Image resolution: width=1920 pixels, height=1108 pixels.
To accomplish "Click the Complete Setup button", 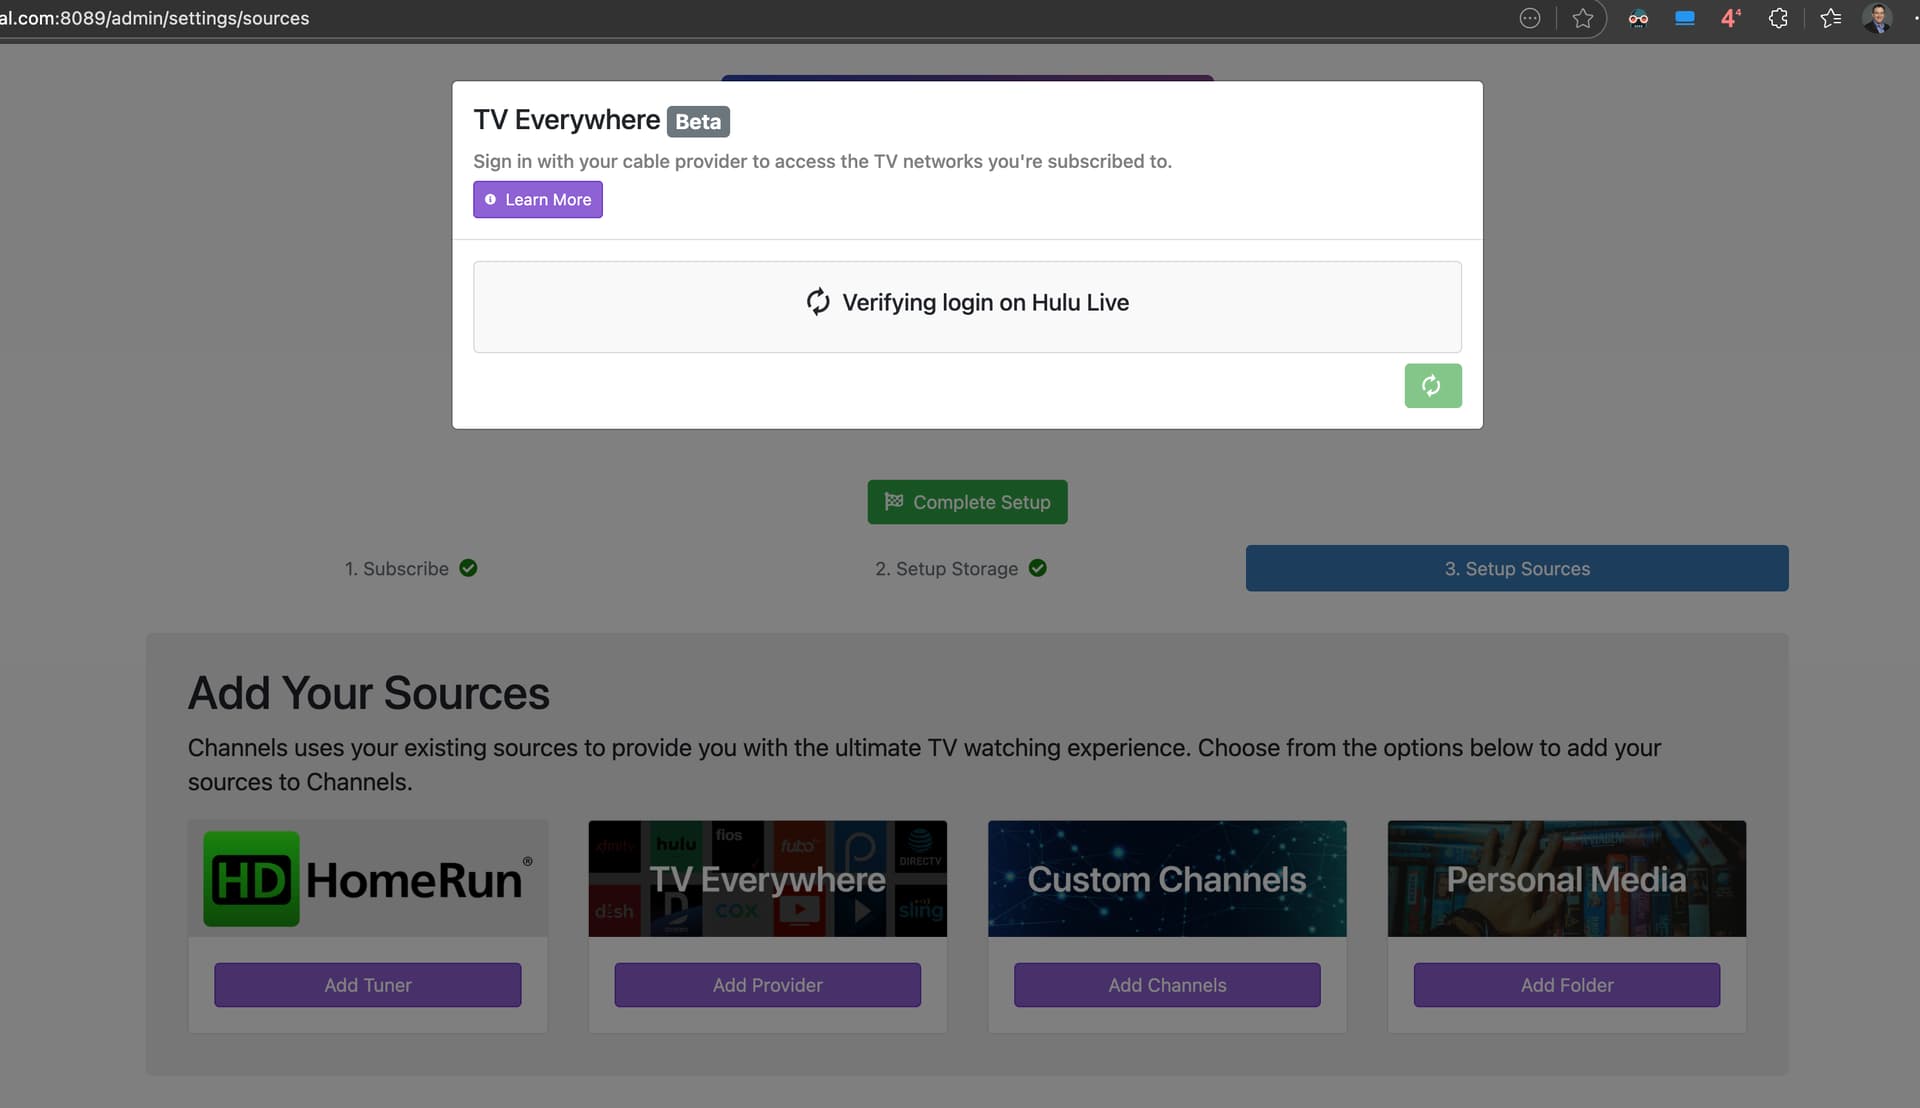I will (x=967, y=502).
